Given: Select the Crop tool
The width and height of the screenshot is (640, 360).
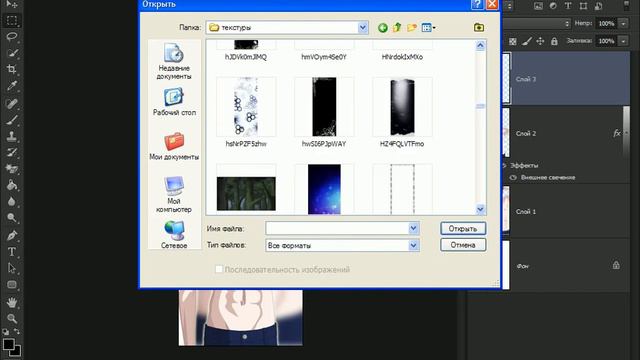Looking at the screenshot, I should pos(12,69).
